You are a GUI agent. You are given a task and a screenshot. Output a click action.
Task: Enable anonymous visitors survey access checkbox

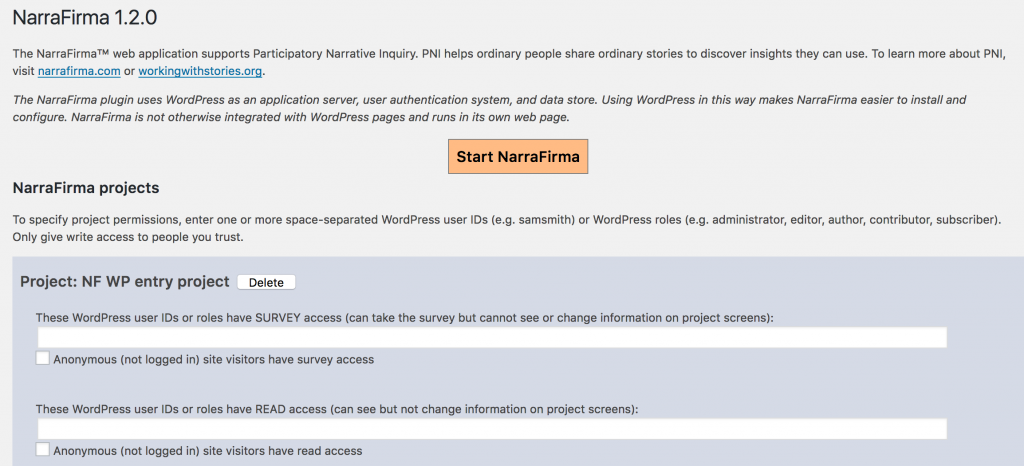point(43,358)
